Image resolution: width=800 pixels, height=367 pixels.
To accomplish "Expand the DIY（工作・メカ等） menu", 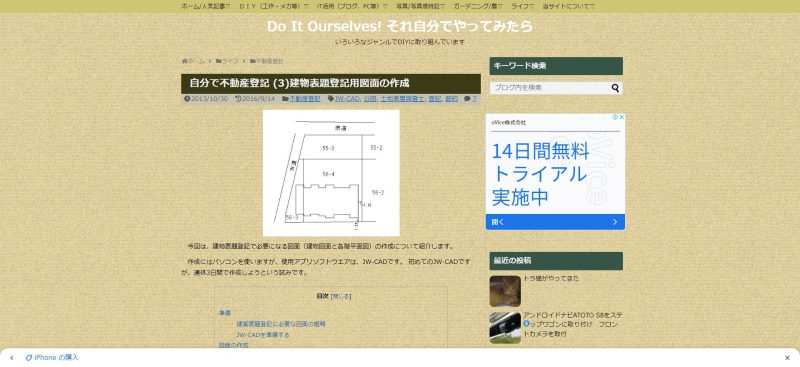I will pyautogui.click(x=273, y=6).
